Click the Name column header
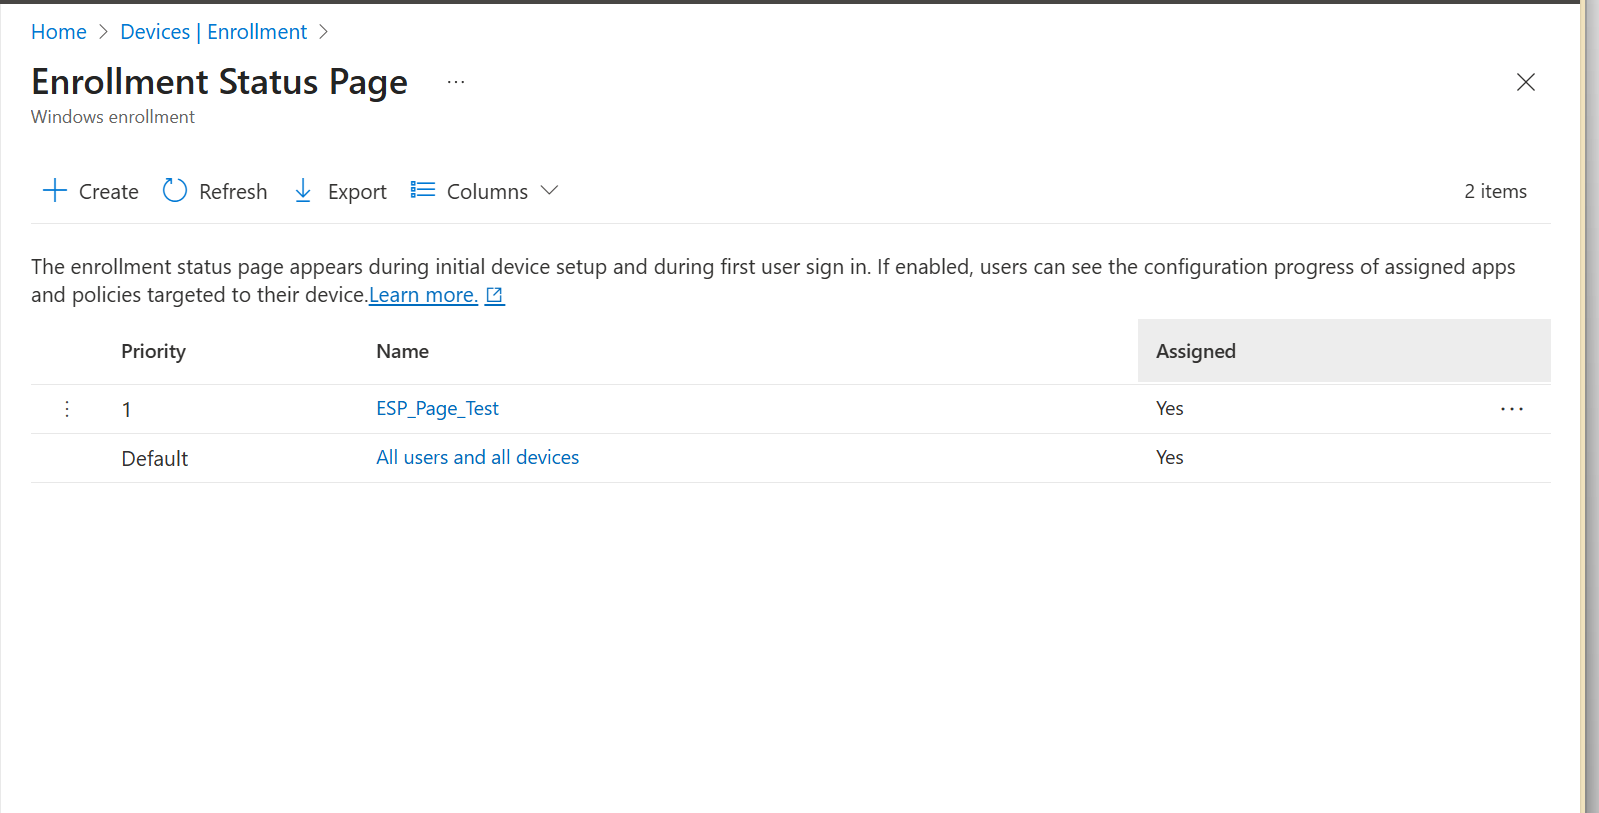 (402, 351)
